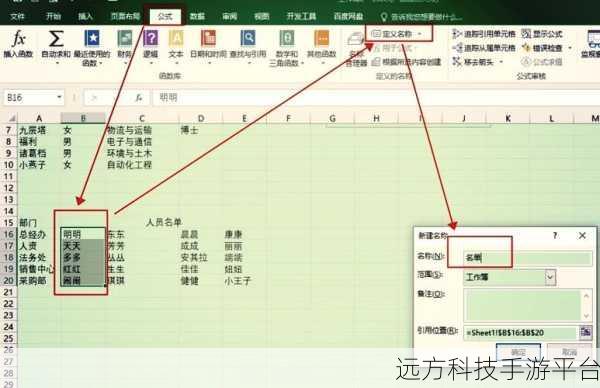Click Evaluate Formula (公式求值)
Viewport: 600px width, 388px height.
click(542, 61)
